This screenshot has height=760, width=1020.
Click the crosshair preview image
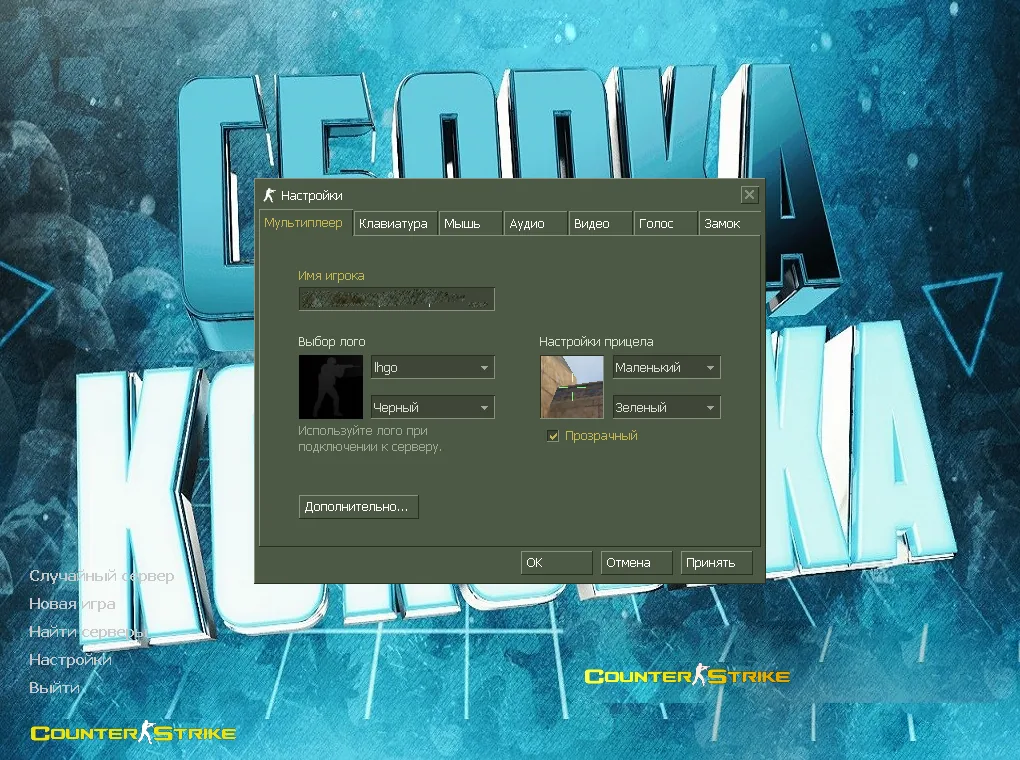pyautogui.click(x=572, y=387)
